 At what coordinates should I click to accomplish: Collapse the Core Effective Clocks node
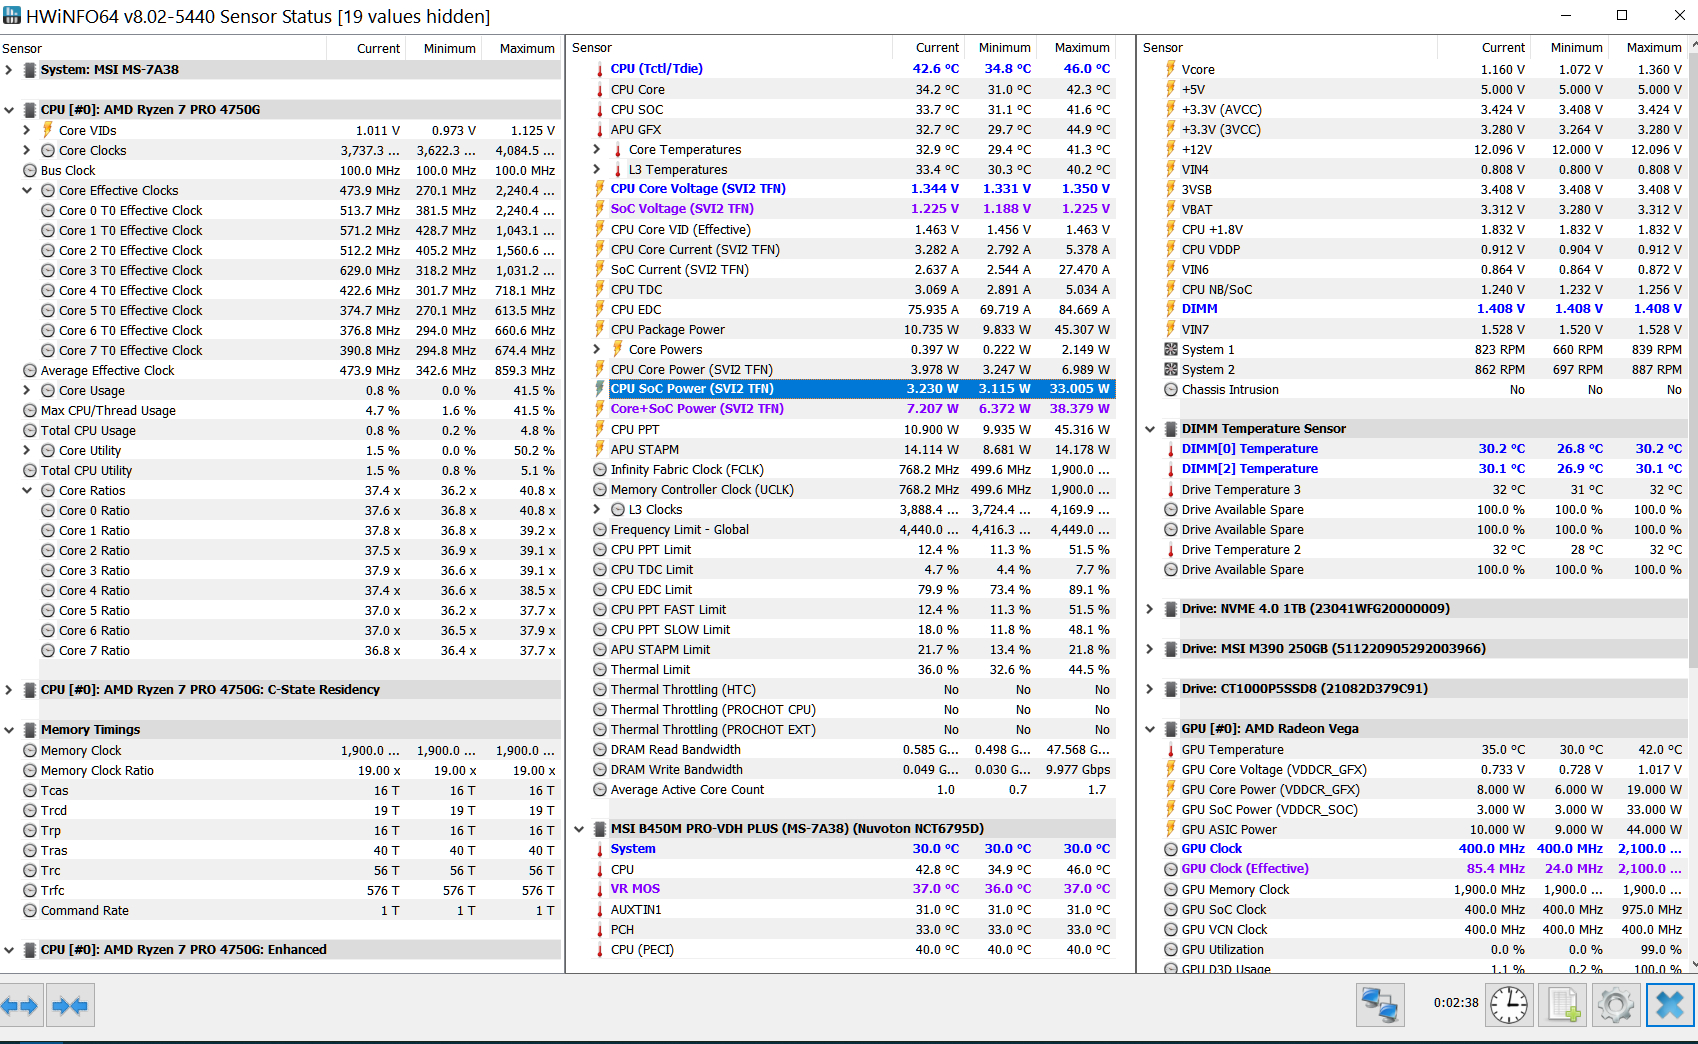tap(27, 190)
